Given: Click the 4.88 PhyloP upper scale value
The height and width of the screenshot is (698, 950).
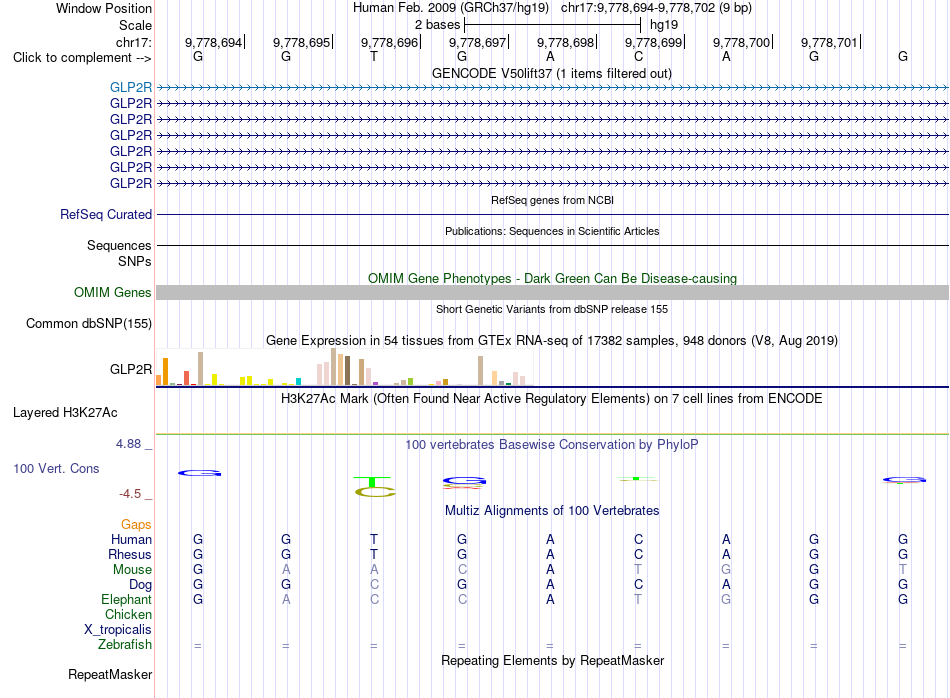Looking at the screenshot, I should pyautogui.click(x=128, y=444).
